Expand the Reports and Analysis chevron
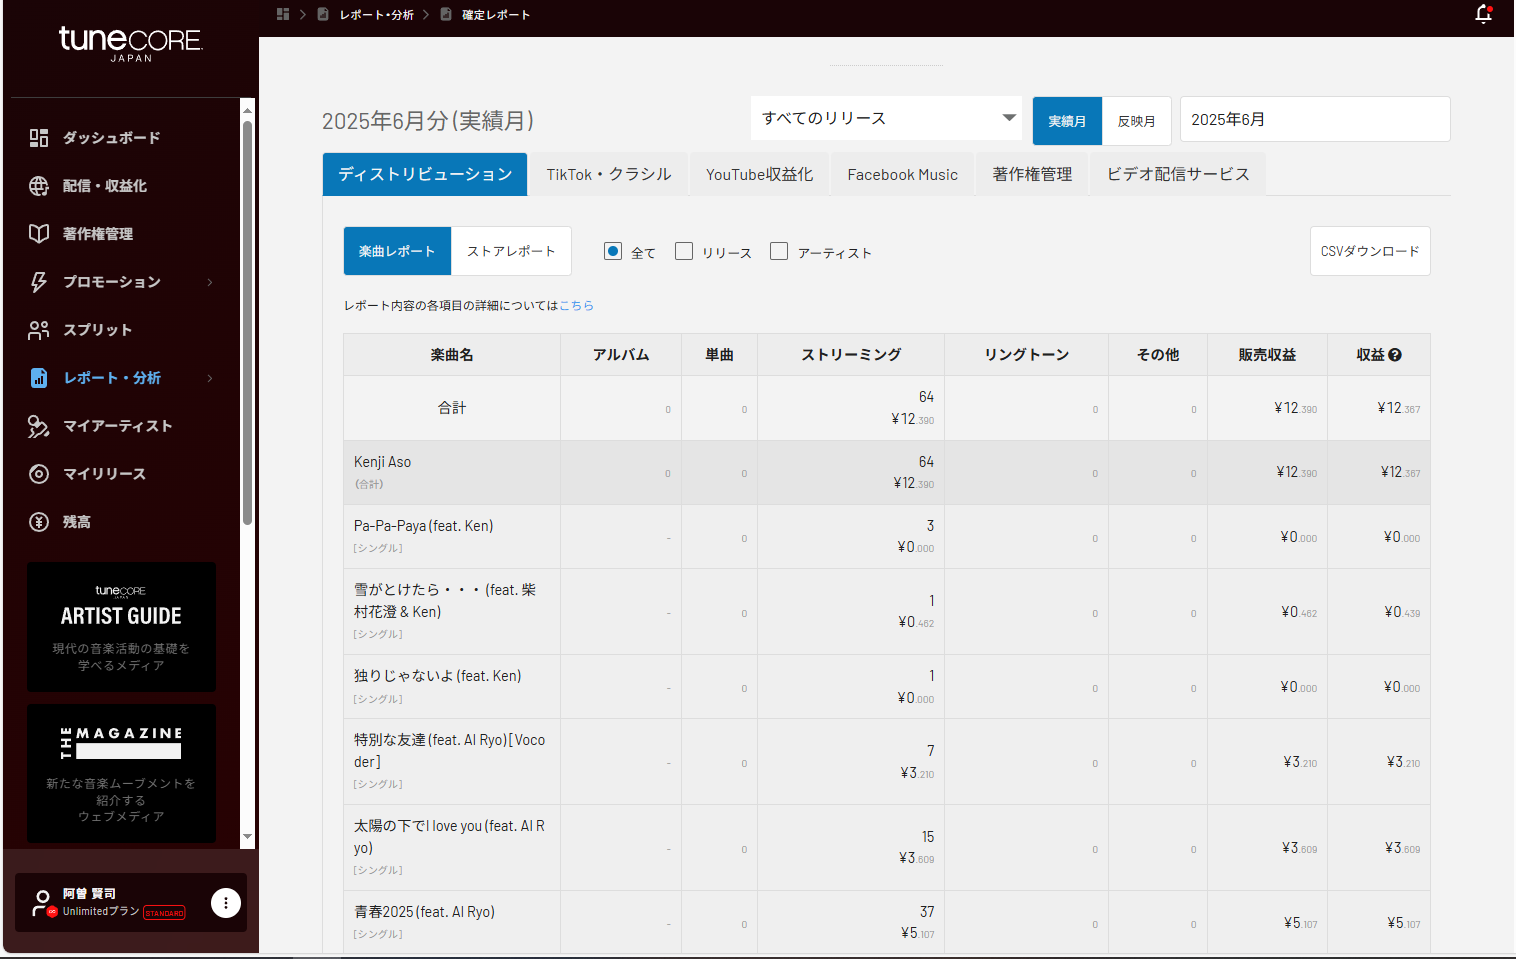This screenshot has width=1516, height=959. coord(210,378)
